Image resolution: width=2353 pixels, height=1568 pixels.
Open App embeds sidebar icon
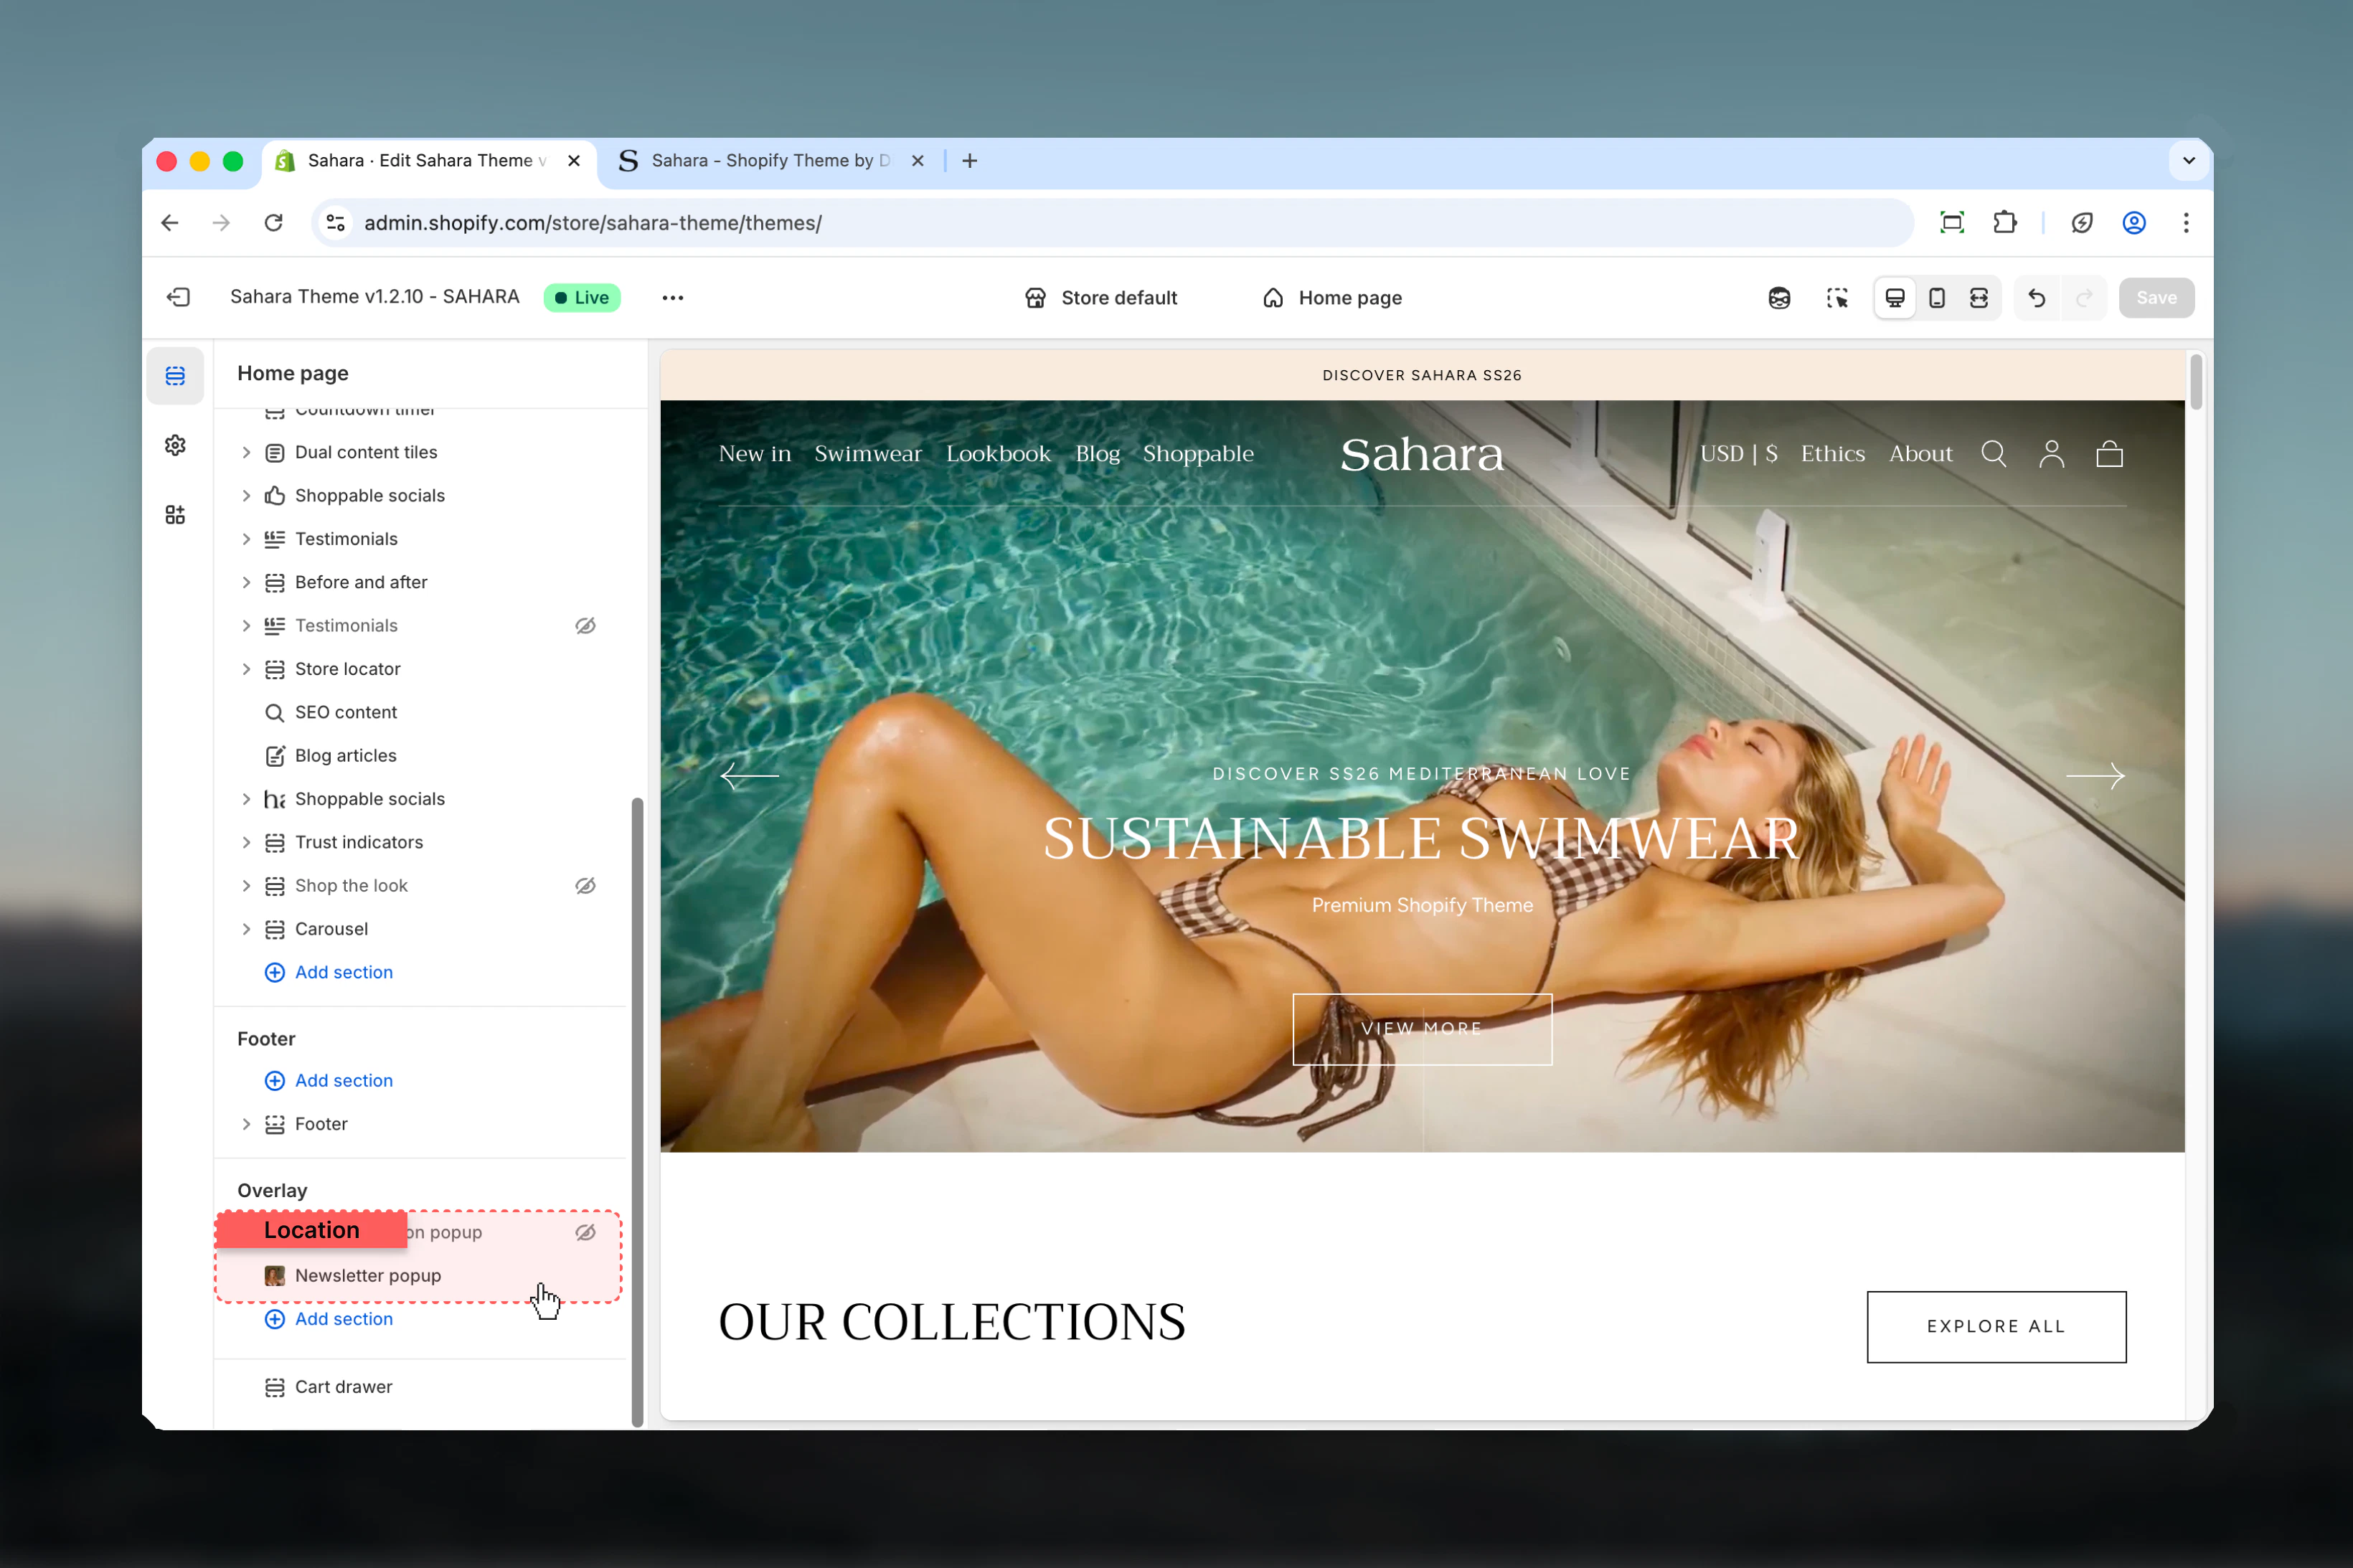click(175, 515)
